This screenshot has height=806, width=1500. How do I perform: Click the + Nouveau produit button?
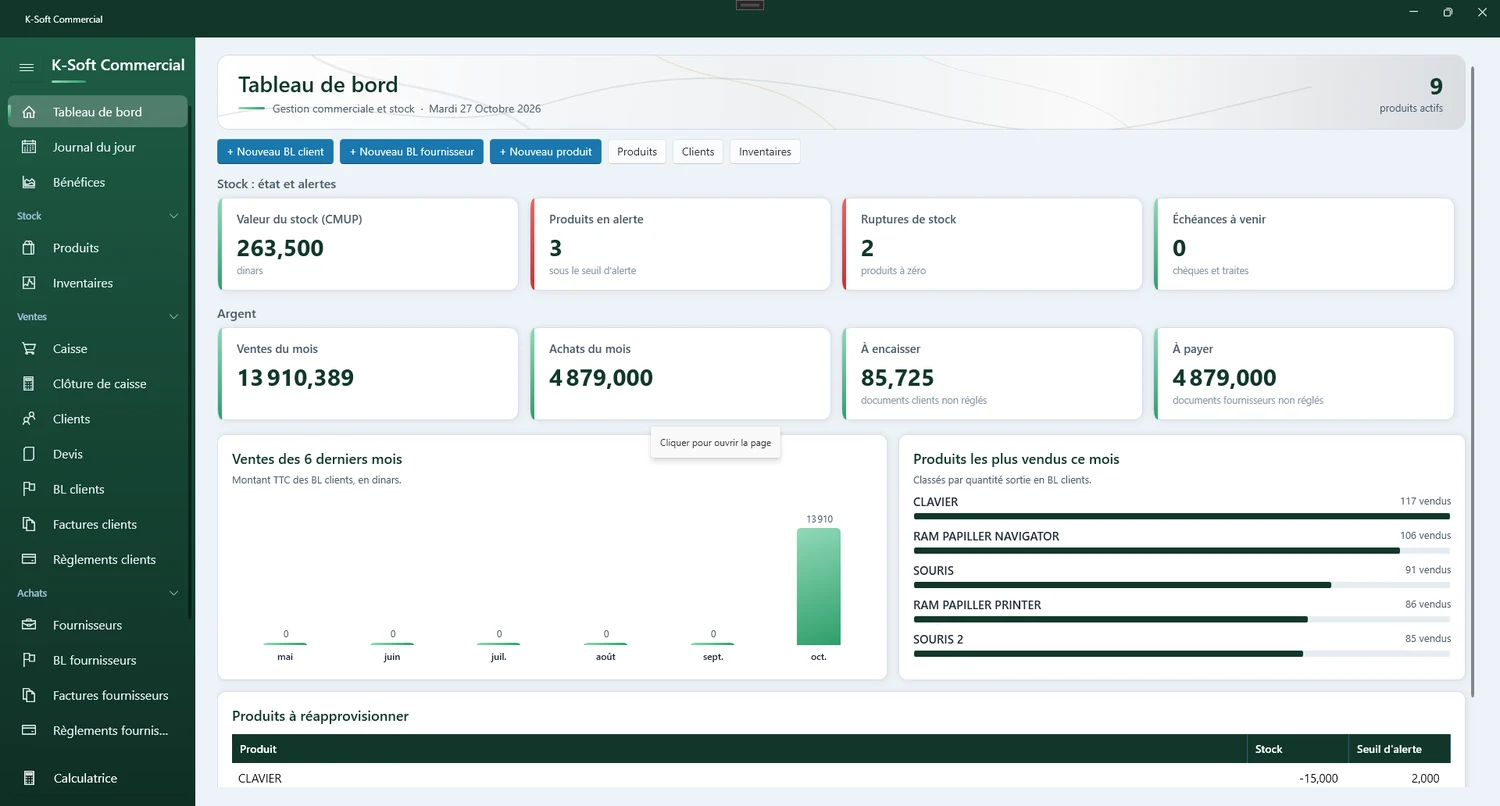[545, 152]
